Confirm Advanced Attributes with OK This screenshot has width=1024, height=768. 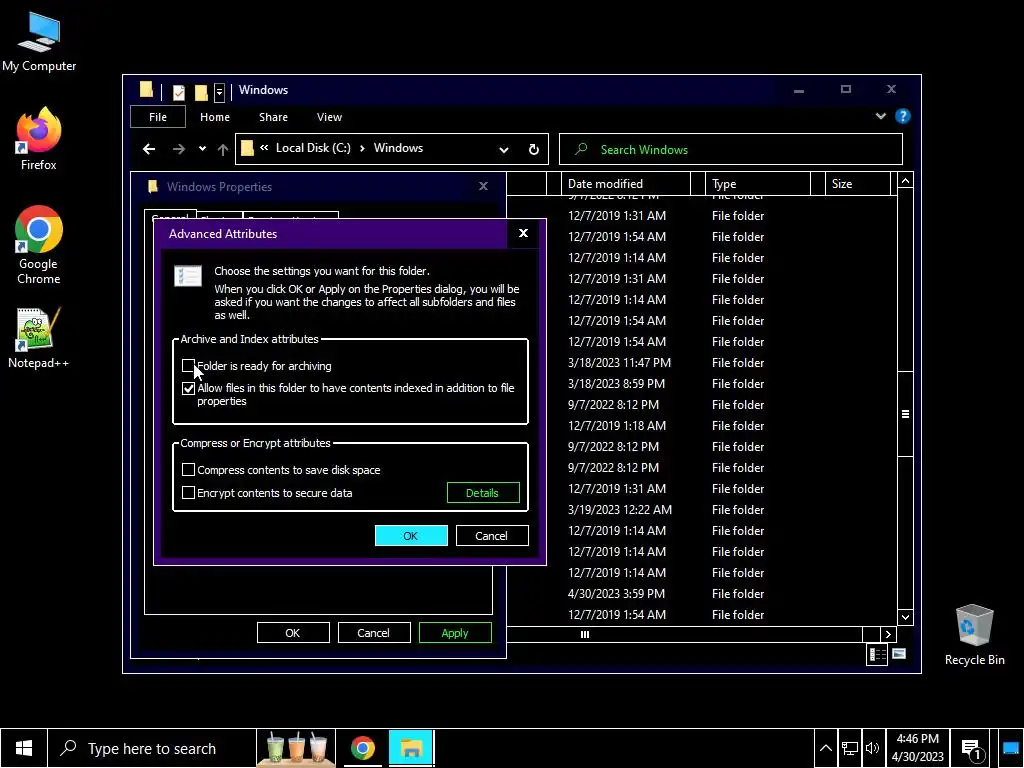coord(411,536)
